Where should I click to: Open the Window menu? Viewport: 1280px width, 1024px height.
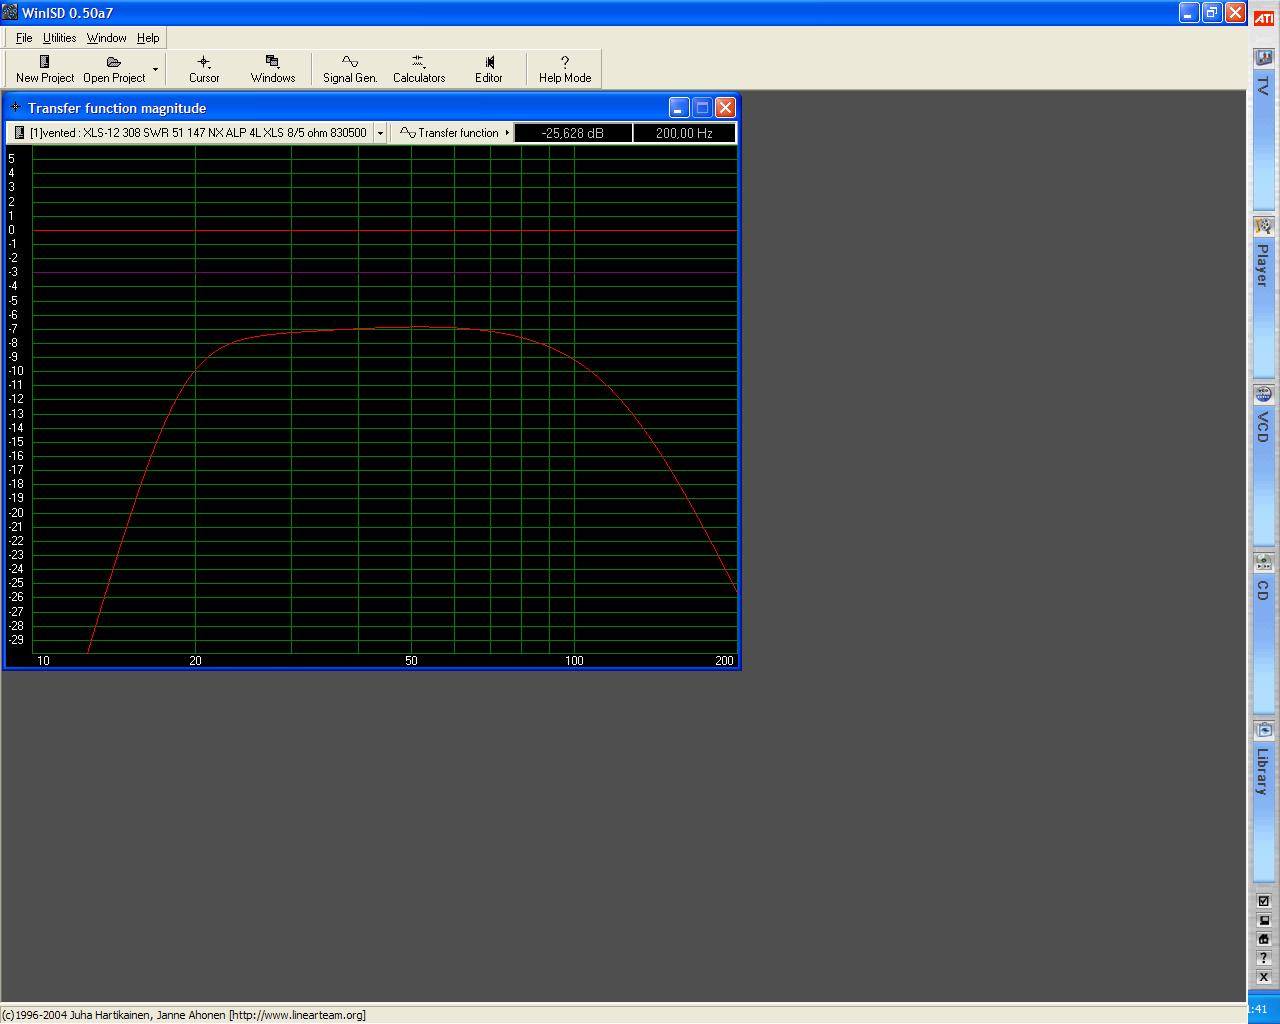106,38
